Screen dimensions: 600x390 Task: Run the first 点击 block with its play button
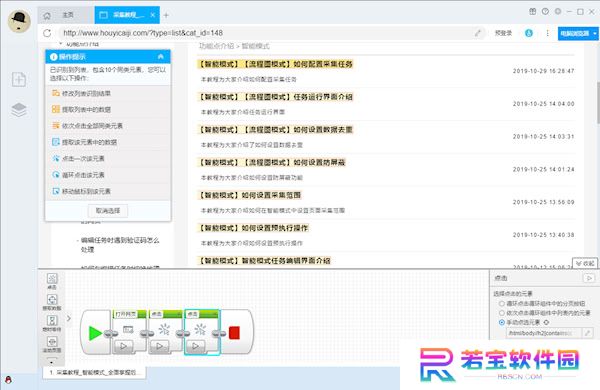coord(159,346)
